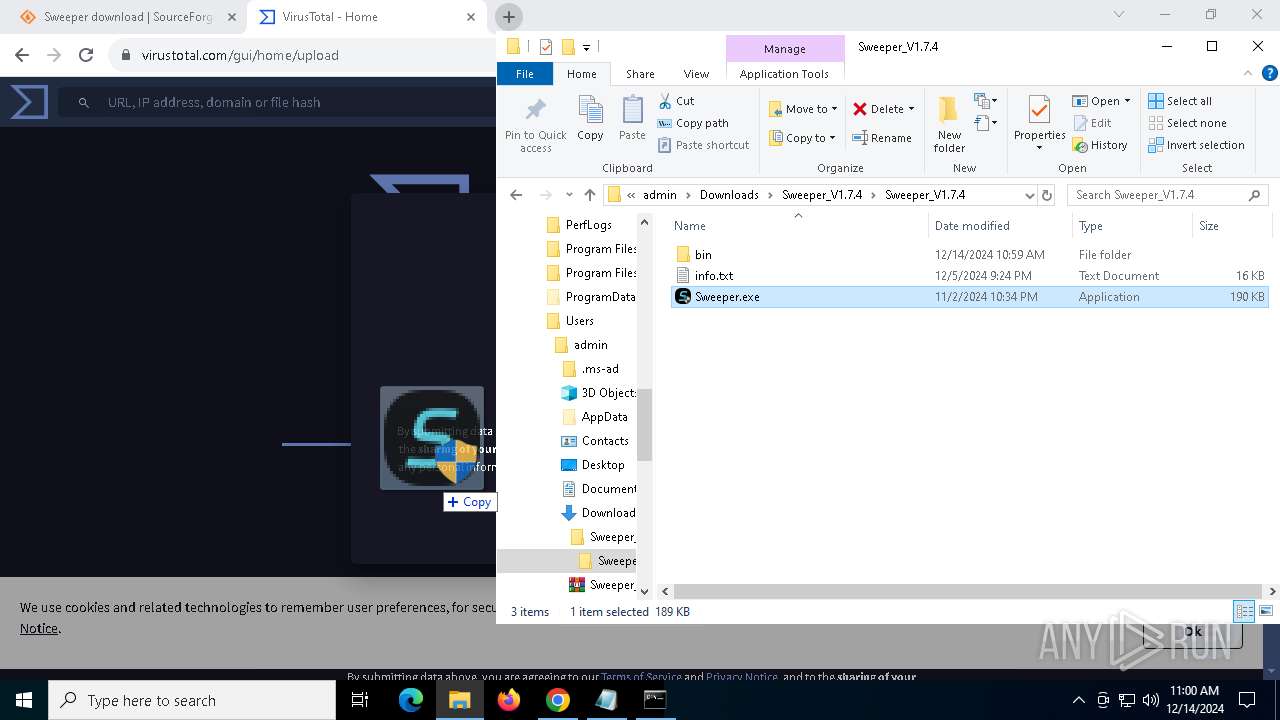Open Properties of the selected file
The width and height of the screenshot is (1280, 720).
1039,124
